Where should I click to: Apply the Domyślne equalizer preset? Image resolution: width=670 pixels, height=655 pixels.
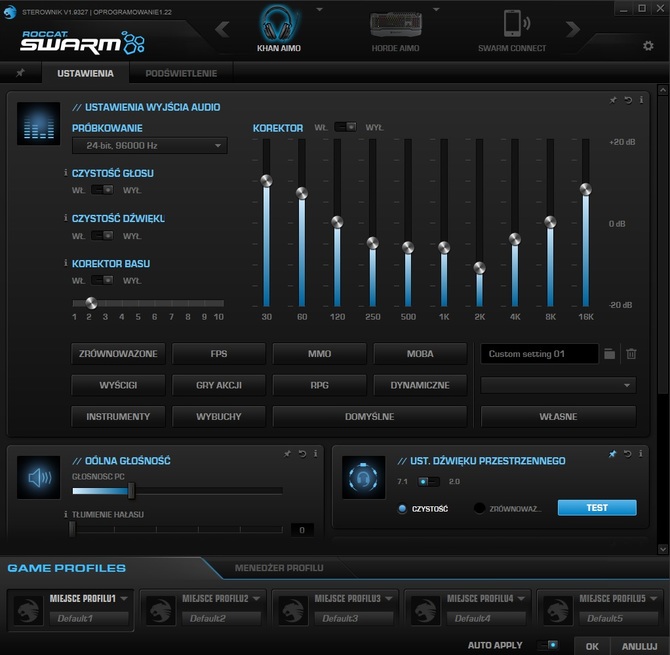point(370,417)
